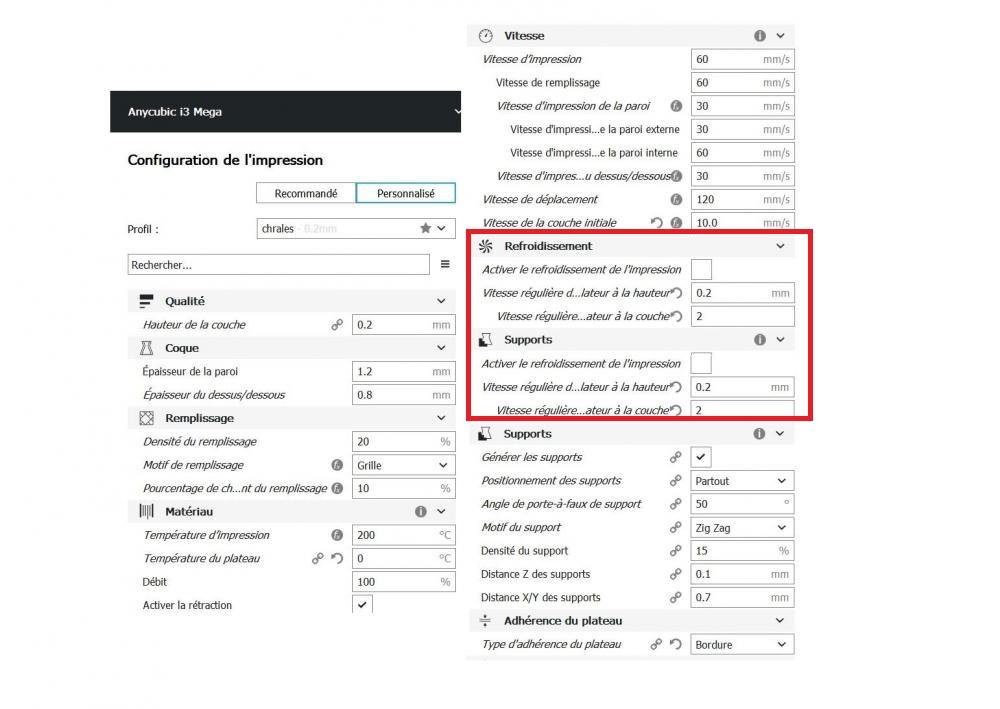
Task: Toggle Activer la rétraction checkbox
Action: 362,604
